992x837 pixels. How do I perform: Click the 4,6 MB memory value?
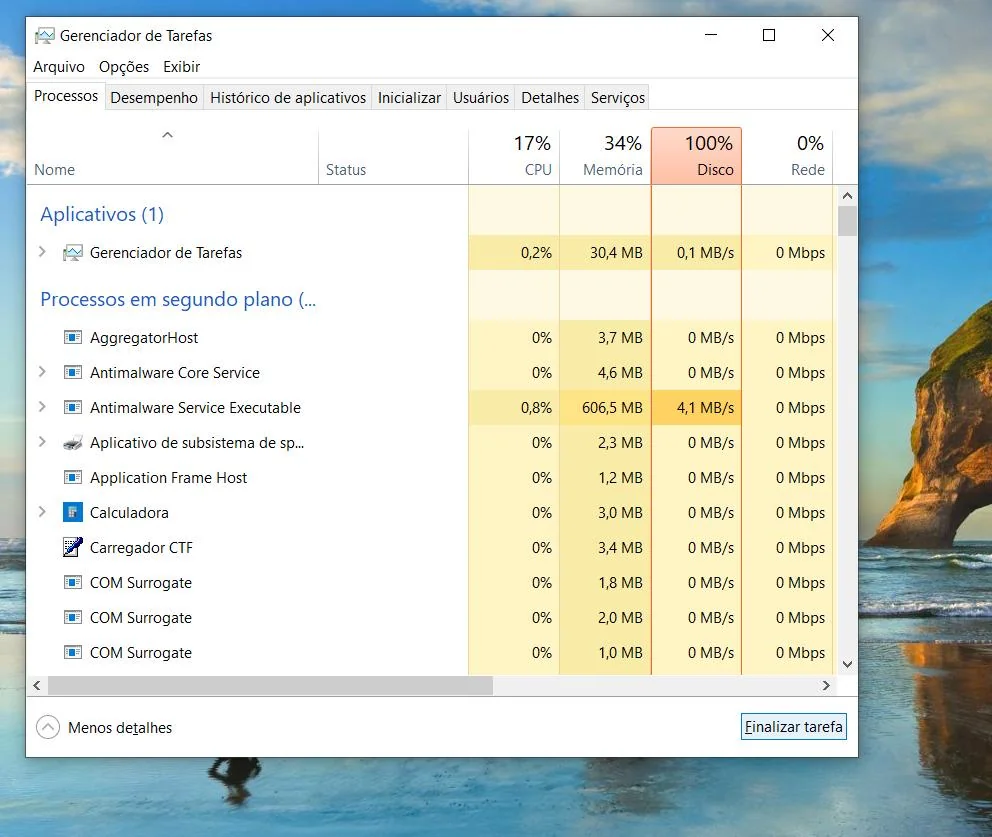pos(620,373)
